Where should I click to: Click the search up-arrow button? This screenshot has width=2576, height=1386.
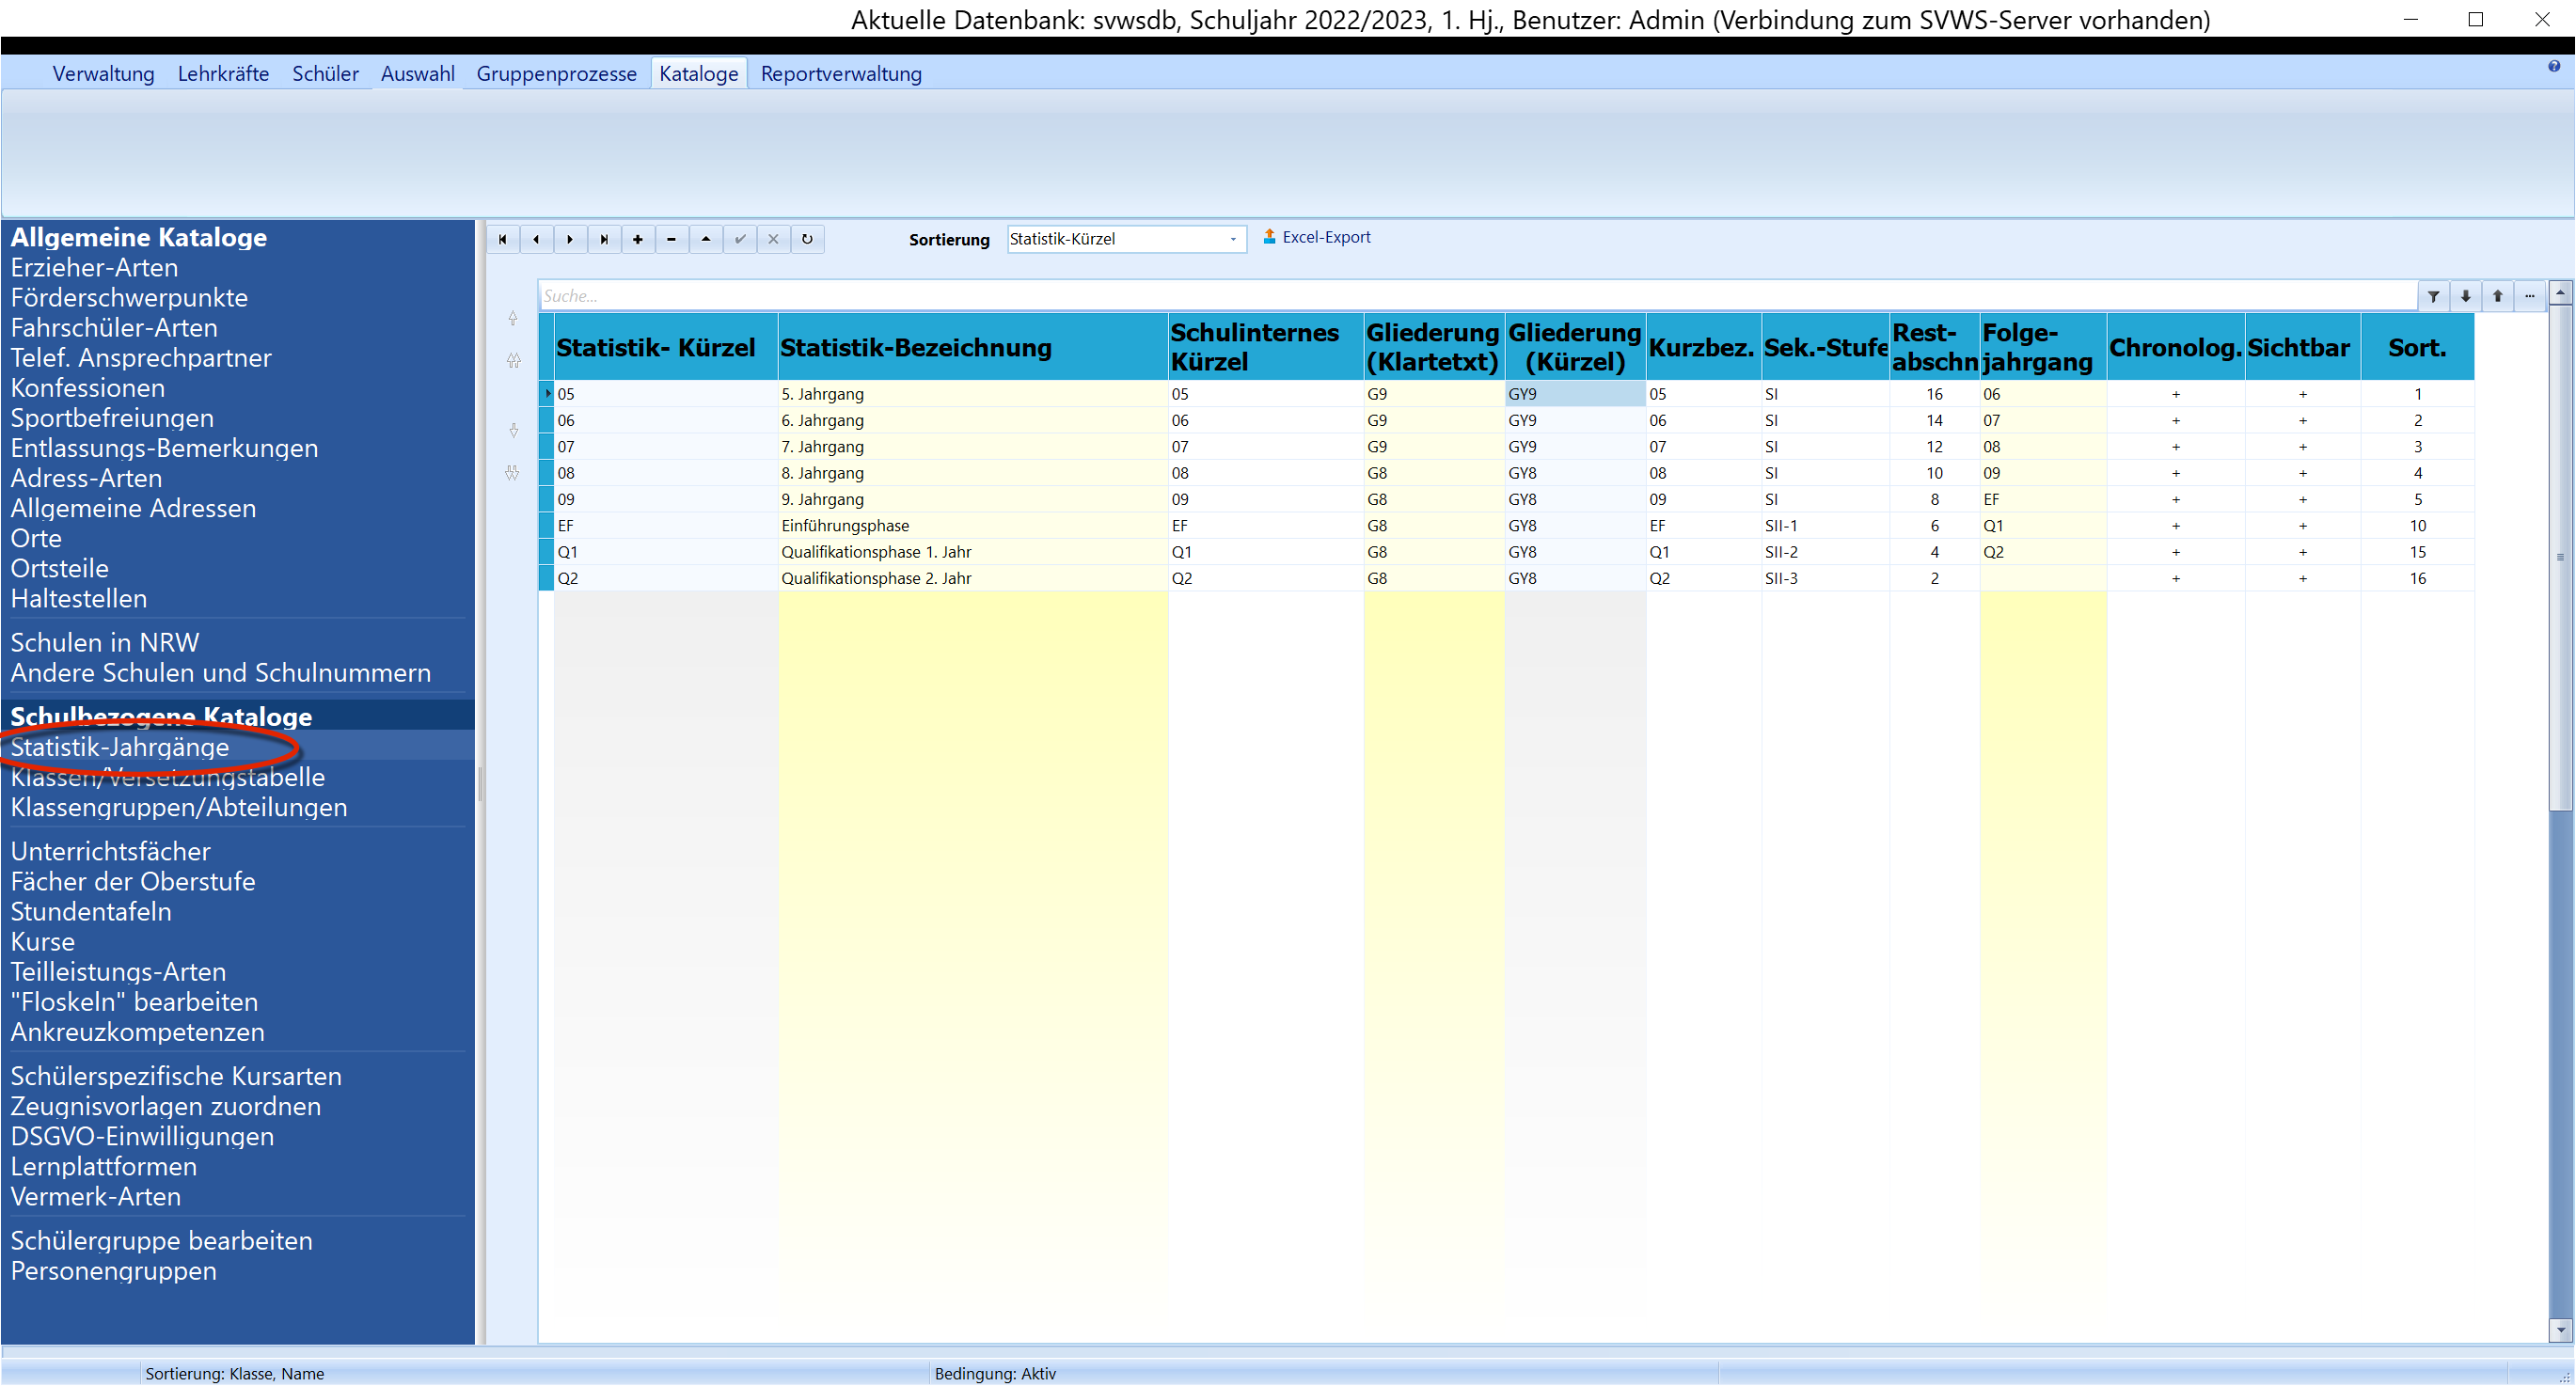pos(2498,296)
